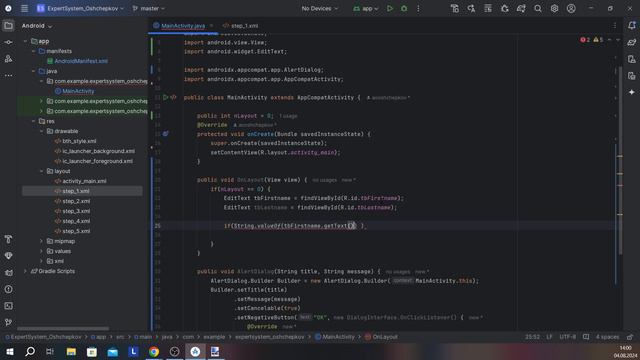The height and width of the screenshot is (360, 640).
Task: Collapse the app module node
Action: click(x=25, y=41)
